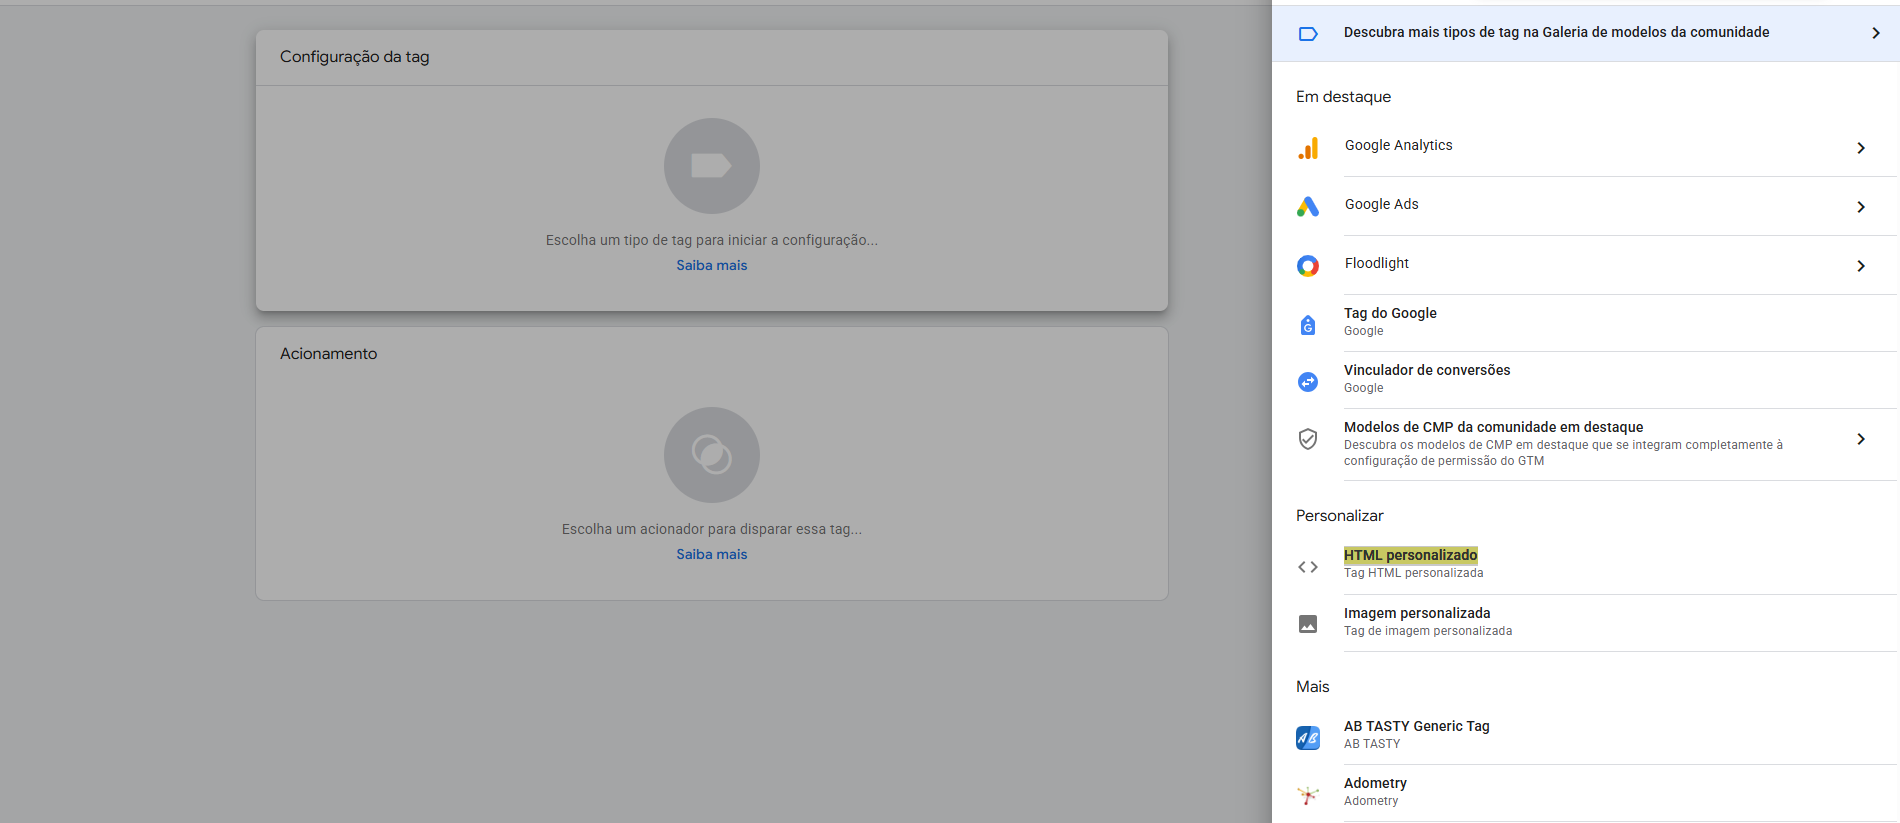Click the Tag do Google icon
The height and width of the screenshot is (823, 1900).
(x=1308, y=325)
